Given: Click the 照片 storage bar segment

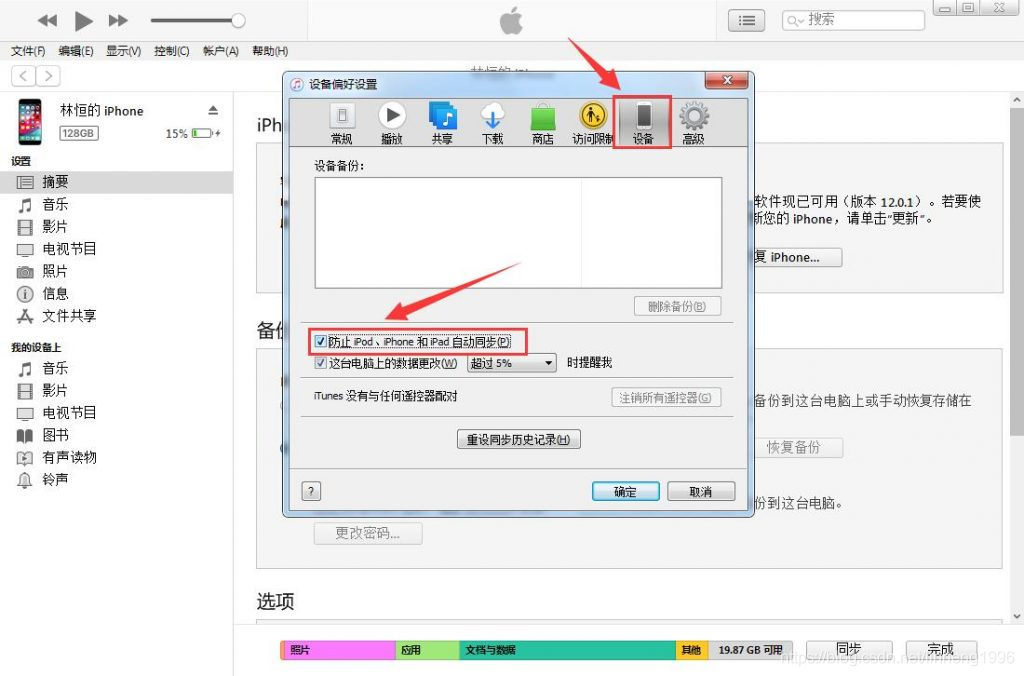Looking at the screenshot, I should coord(340,650).
